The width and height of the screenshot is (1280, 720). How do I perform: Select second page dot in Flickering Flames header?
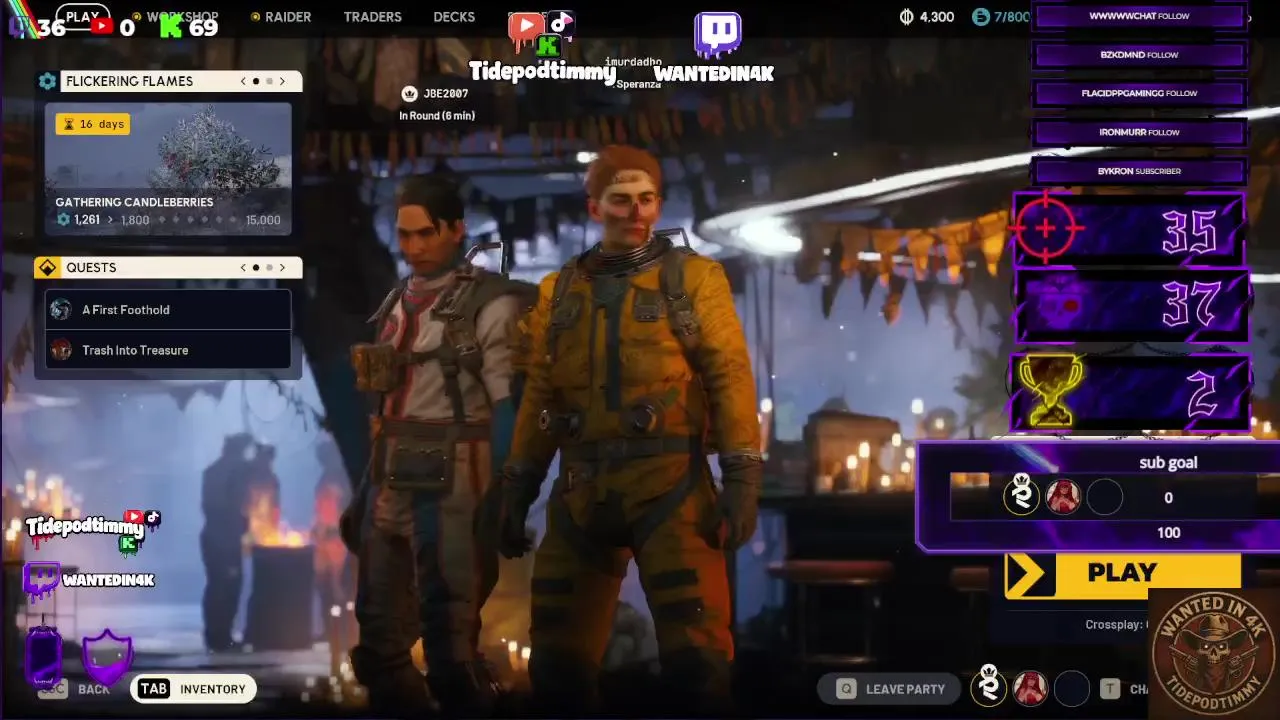pos(269,81)
